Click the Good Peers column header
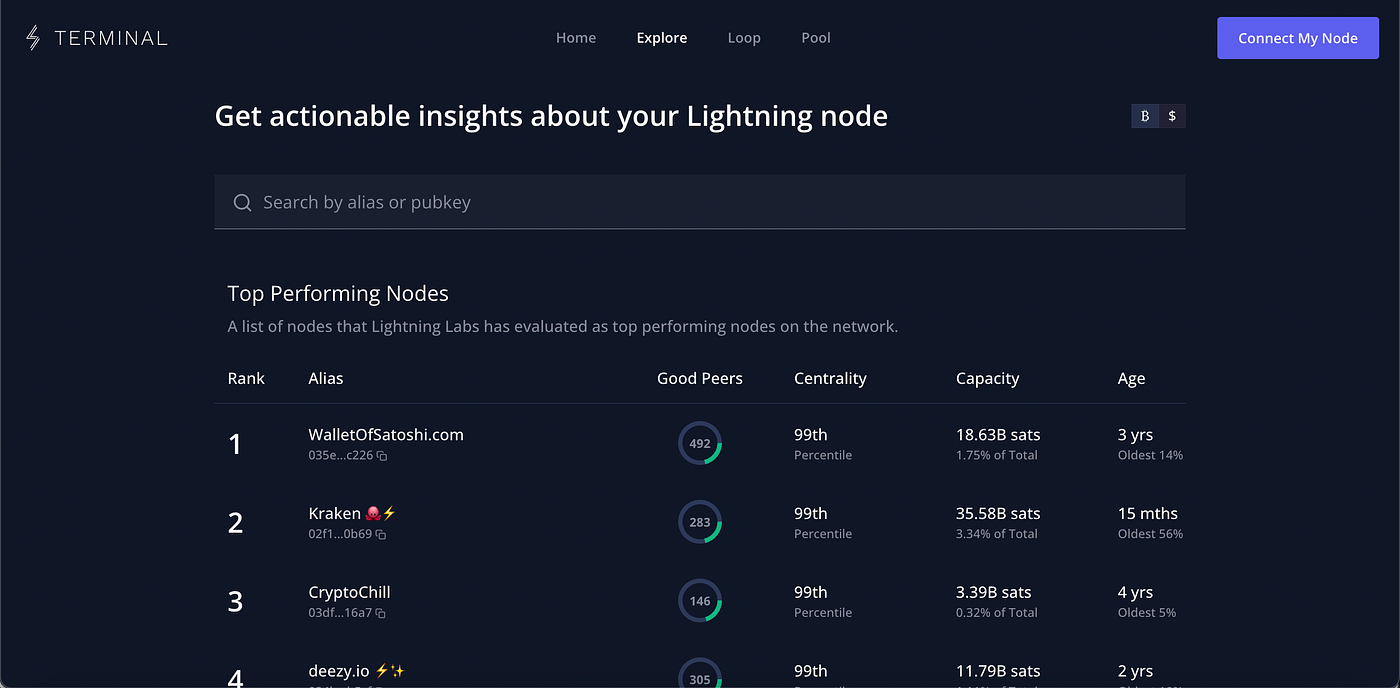Image resolution: width=1400 pixels, height=688 pixels. 700,378
